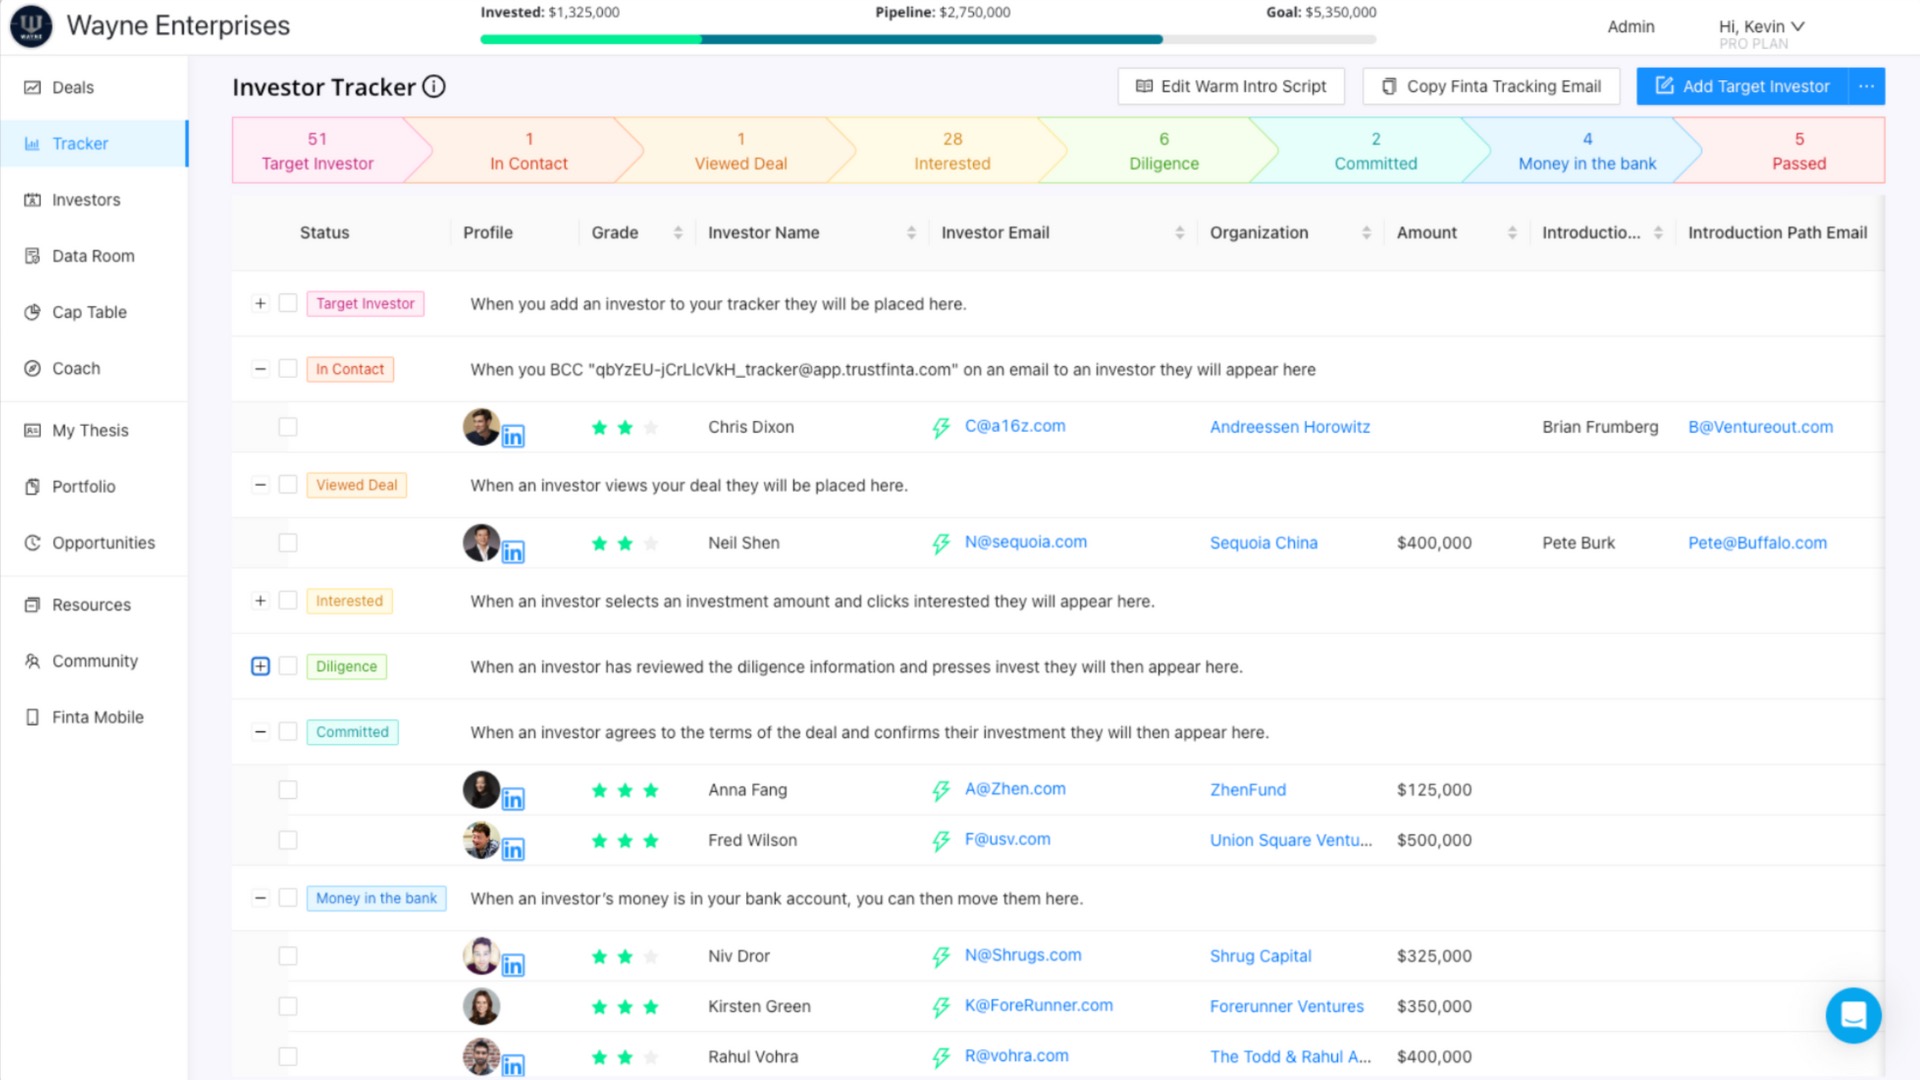Check the box for Anna Fang's row

(288, 790)
